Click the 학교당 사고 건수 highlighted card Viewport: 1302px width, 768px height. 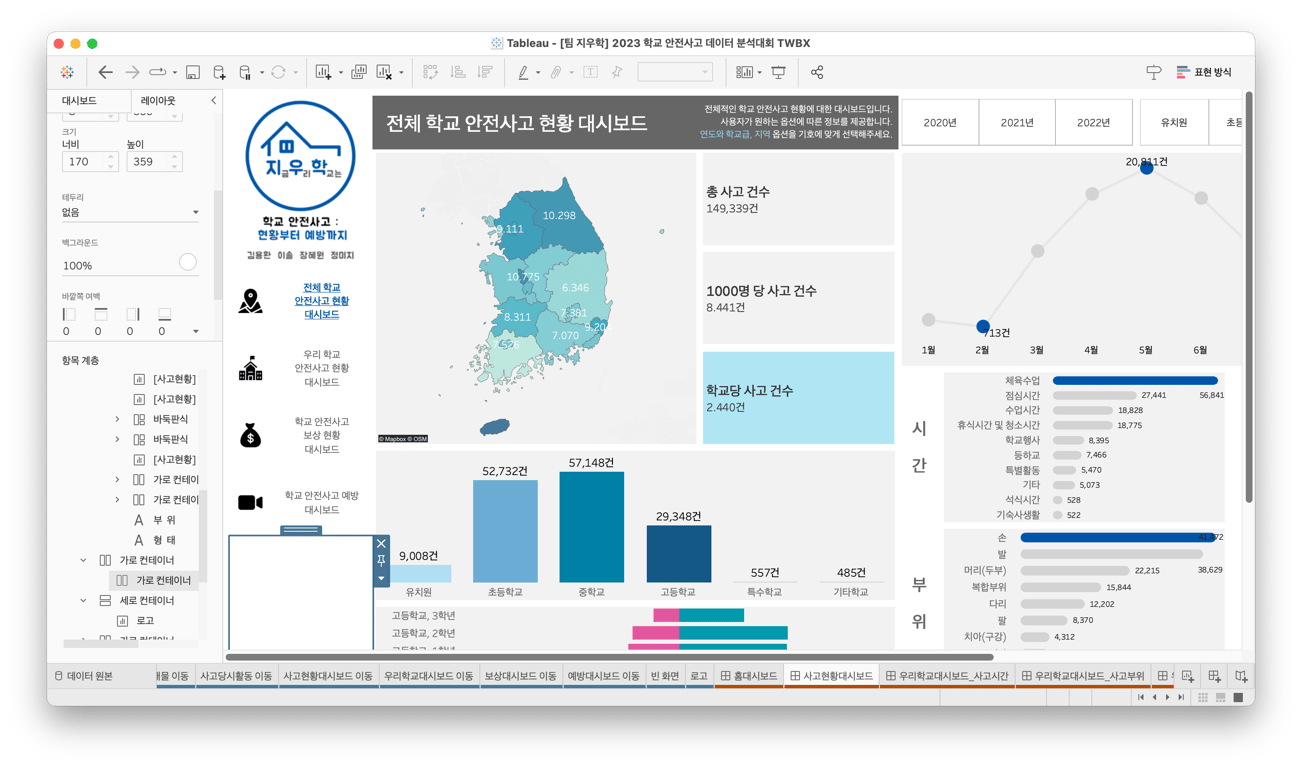[798, 398]
